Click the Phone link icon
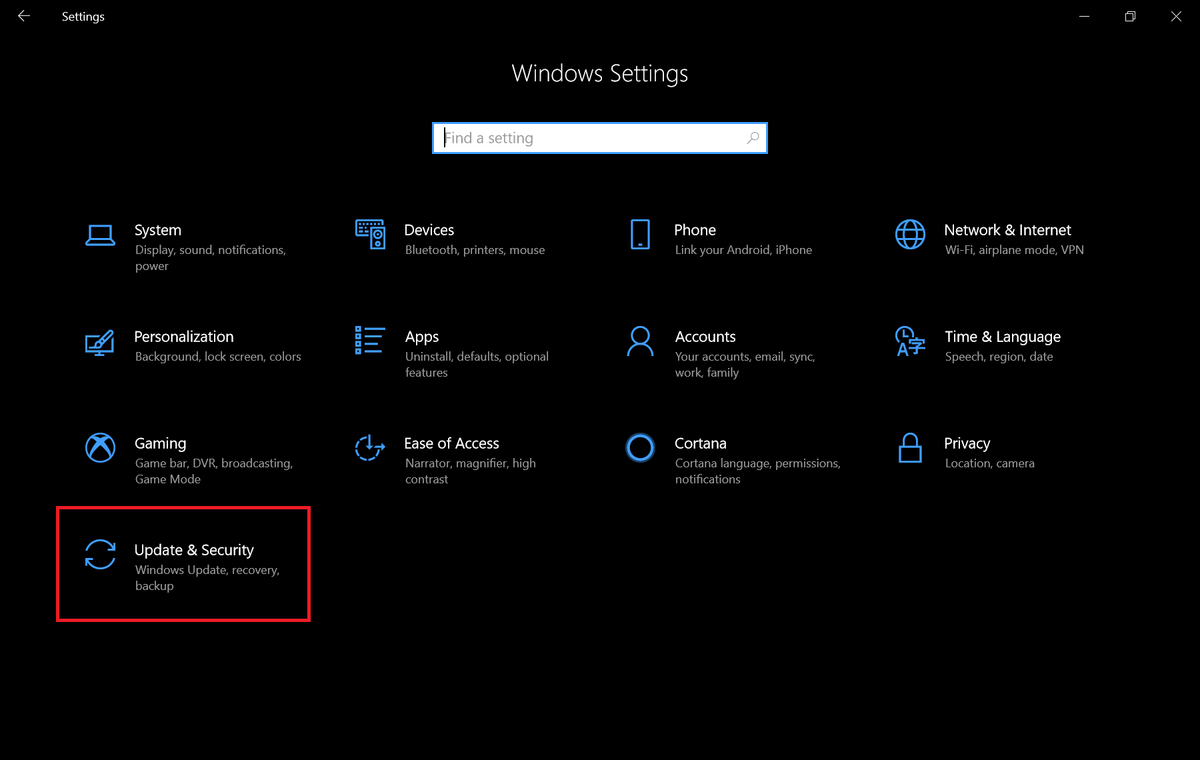Screen dimensions: 1200x760 pos(640,234)
